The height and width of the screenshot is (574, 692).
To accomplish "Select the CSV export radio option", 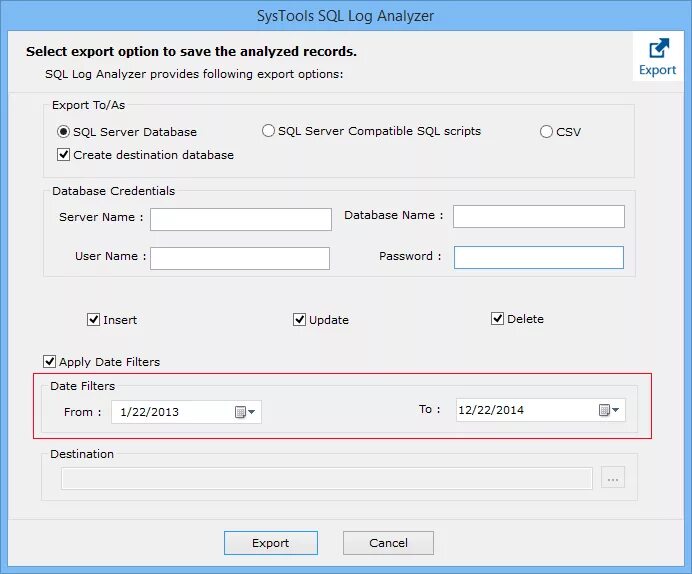I will pos(546,132).
